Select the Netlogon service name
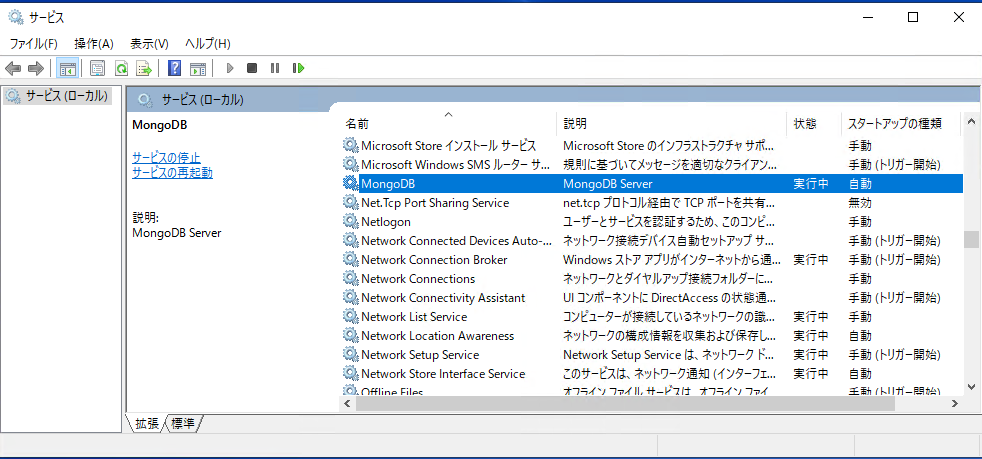 (386, 222)
